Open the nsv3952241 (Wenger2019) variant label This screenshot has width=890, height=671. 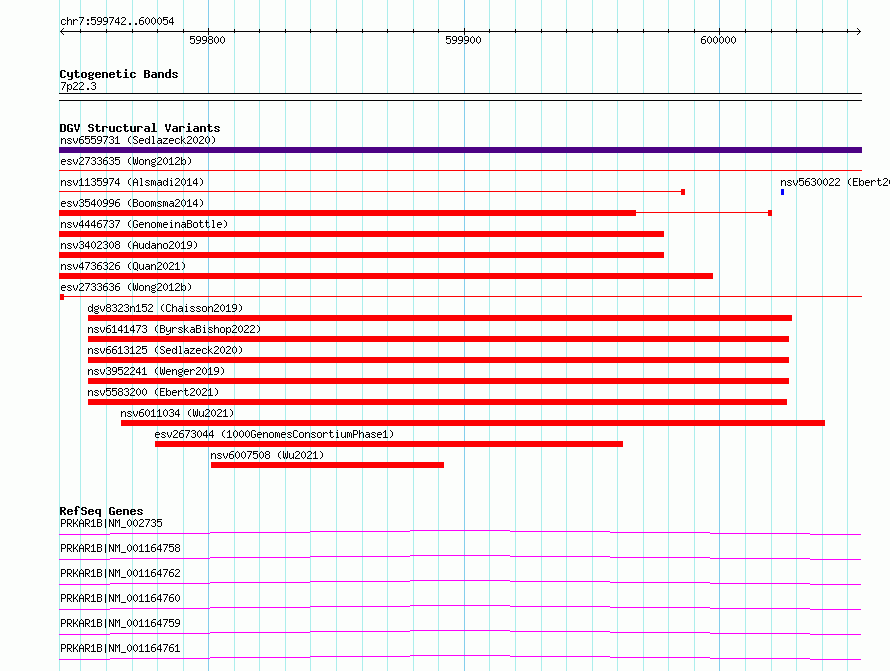coord(156,371)
